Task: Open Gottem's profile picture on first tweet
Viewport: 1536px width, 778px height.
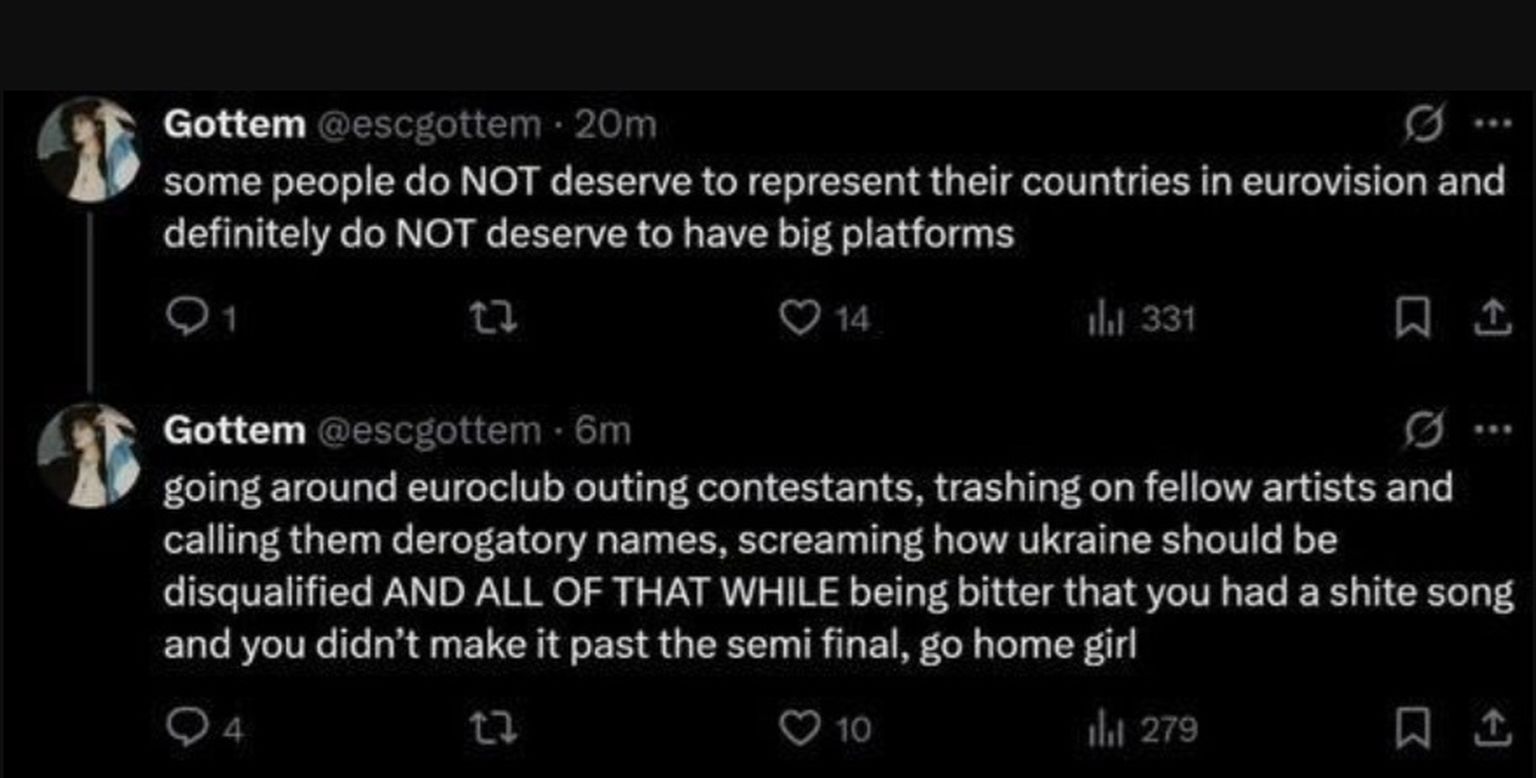Action: [x=86, y=150]
